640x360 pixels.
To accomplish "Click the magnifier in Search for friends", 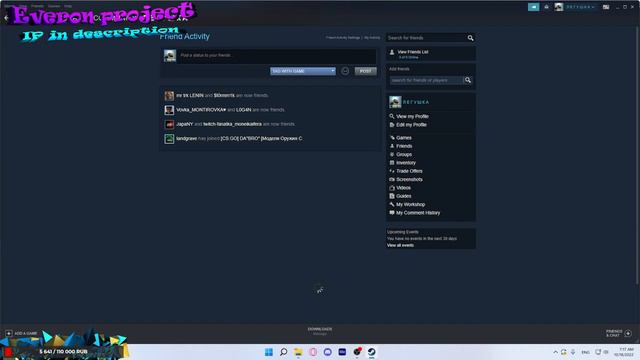I will 471,38.
